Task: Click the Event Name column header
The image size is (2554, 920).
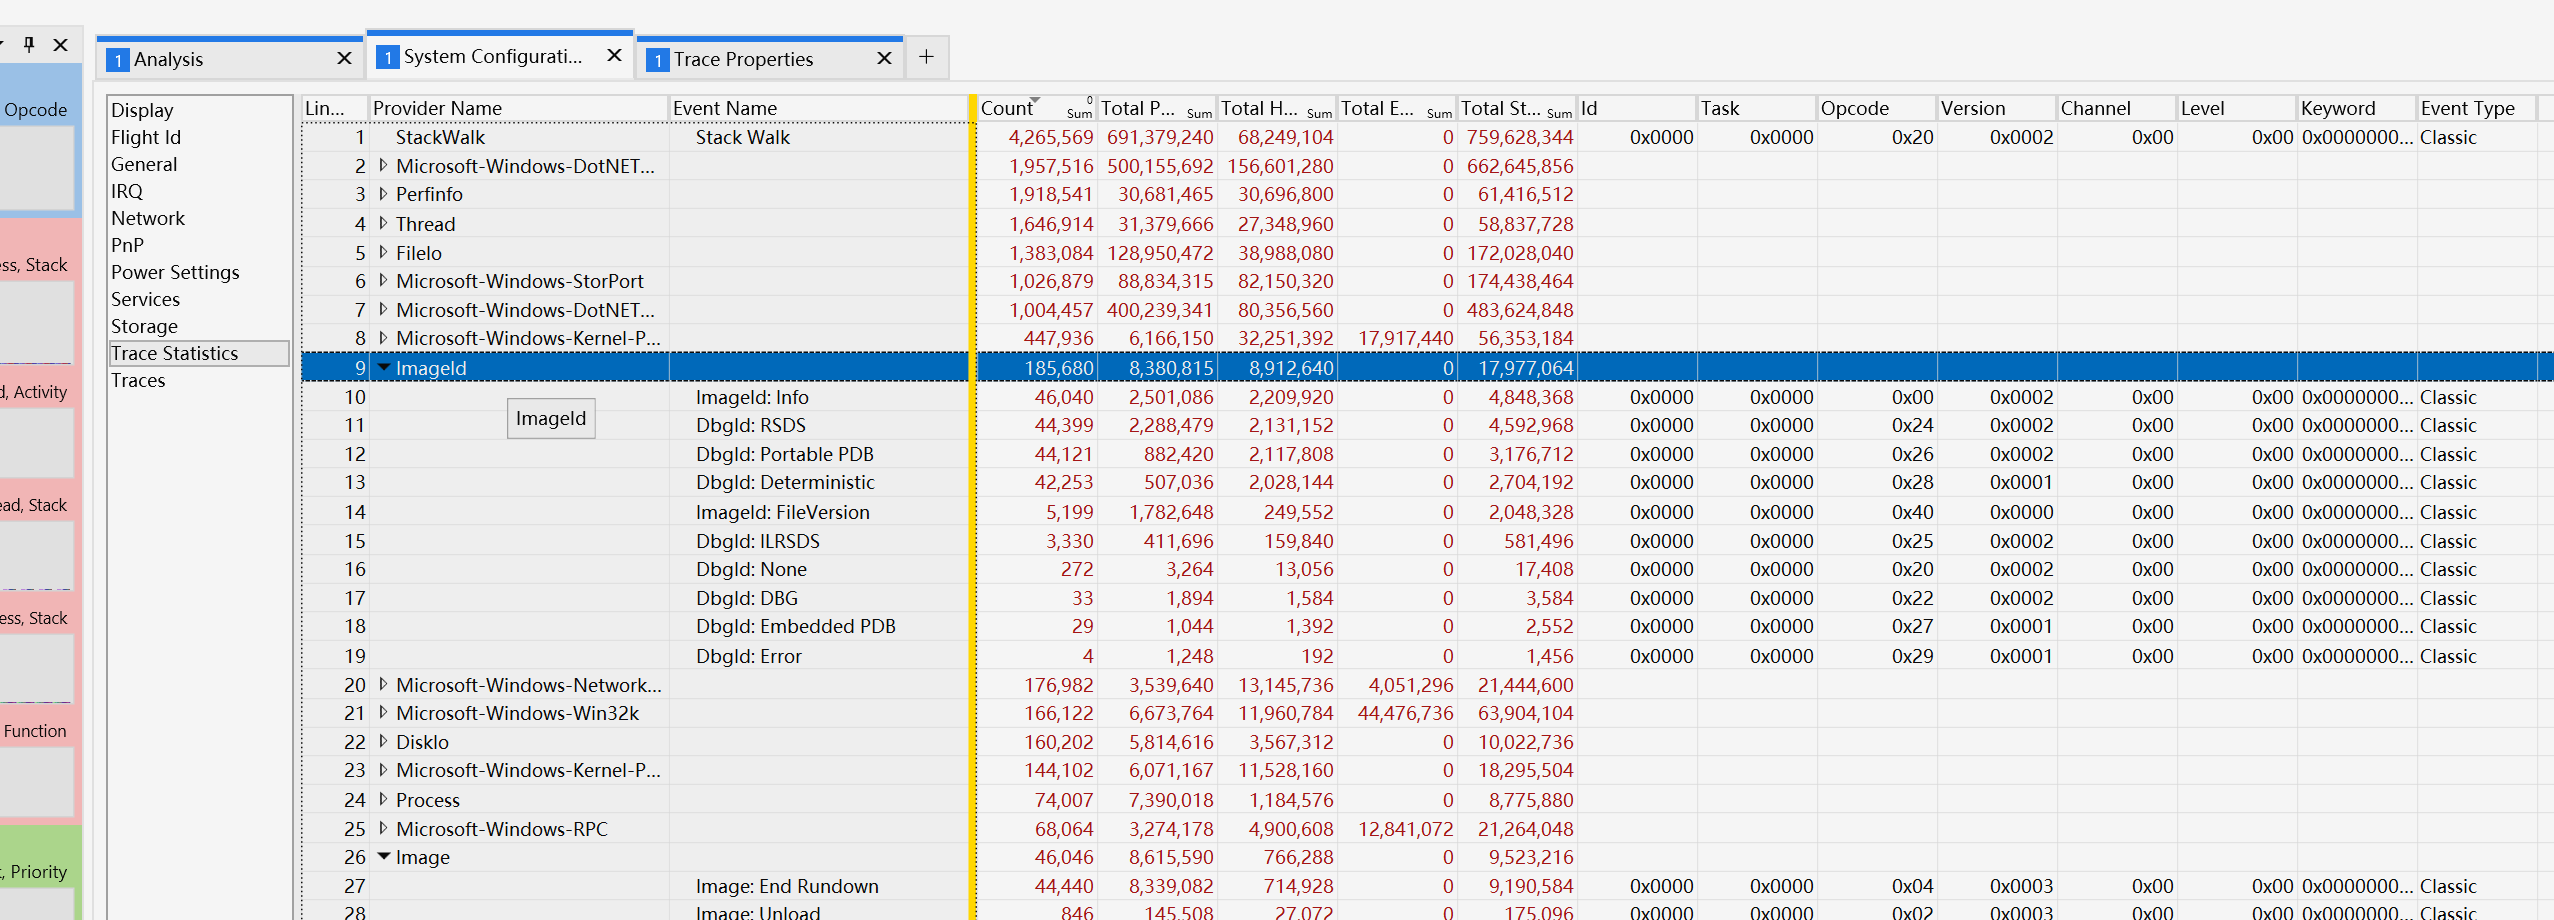Action: click(818, 108)
